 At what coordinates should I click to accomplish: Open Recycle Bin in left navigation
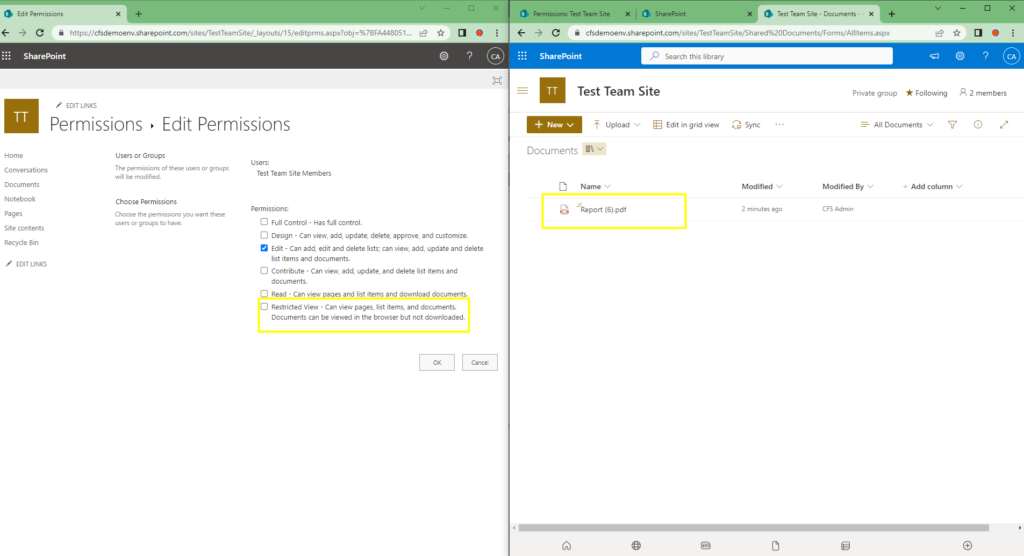point(22,242)
